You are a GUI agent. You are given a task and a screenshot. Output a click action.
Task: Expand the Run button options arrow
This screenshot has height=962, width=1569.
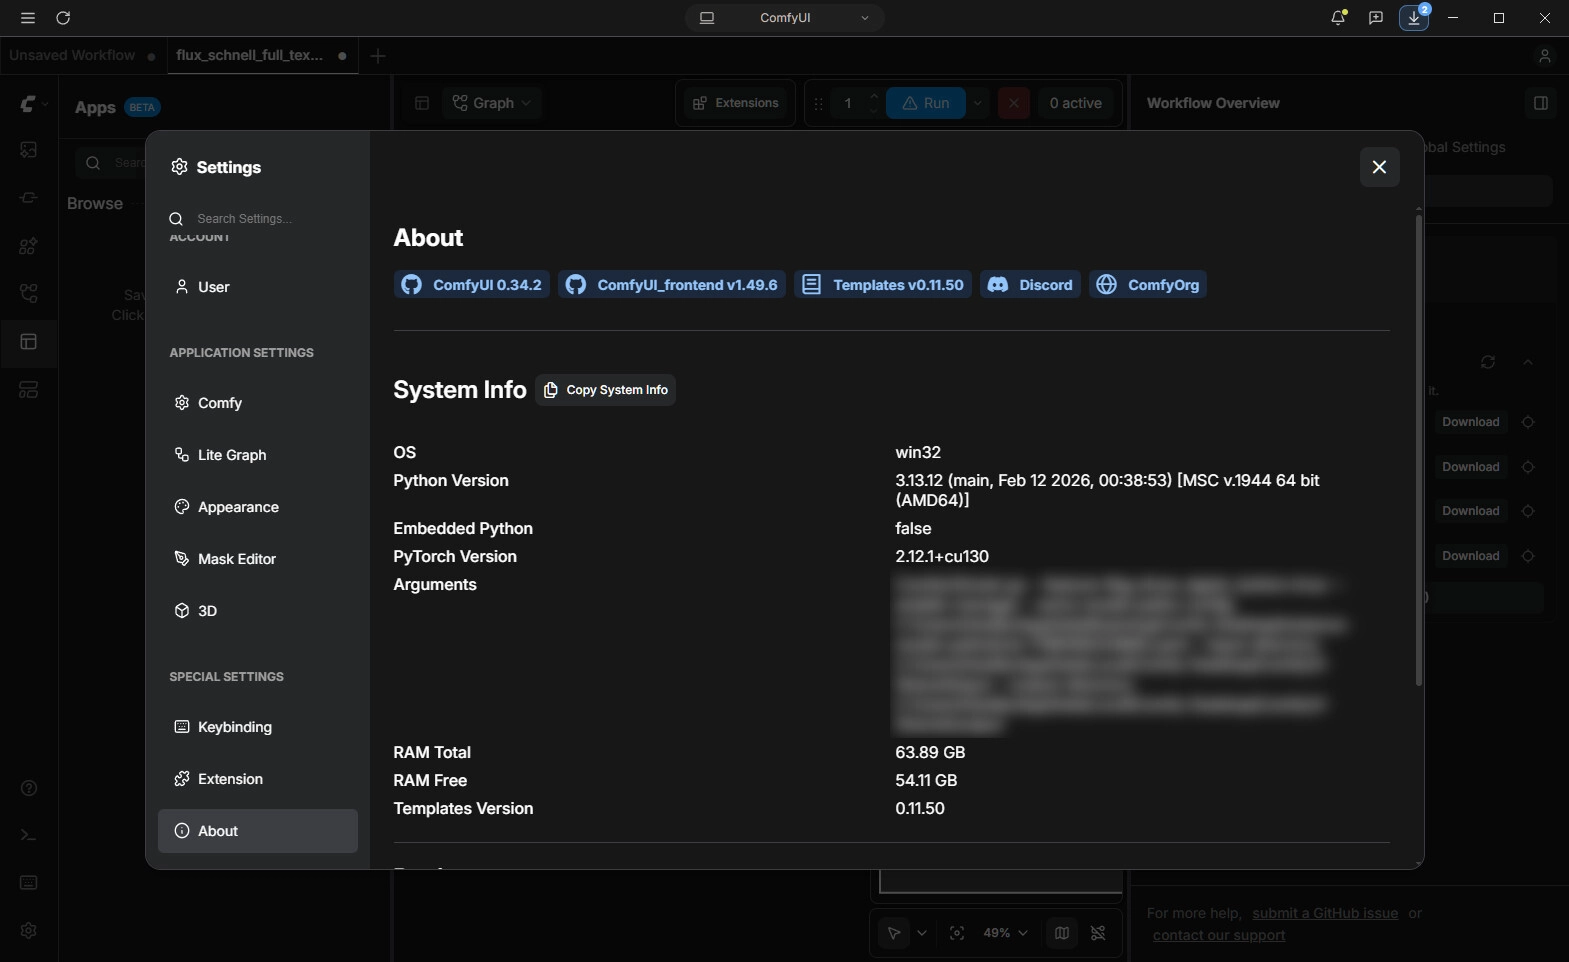point(978,103)
